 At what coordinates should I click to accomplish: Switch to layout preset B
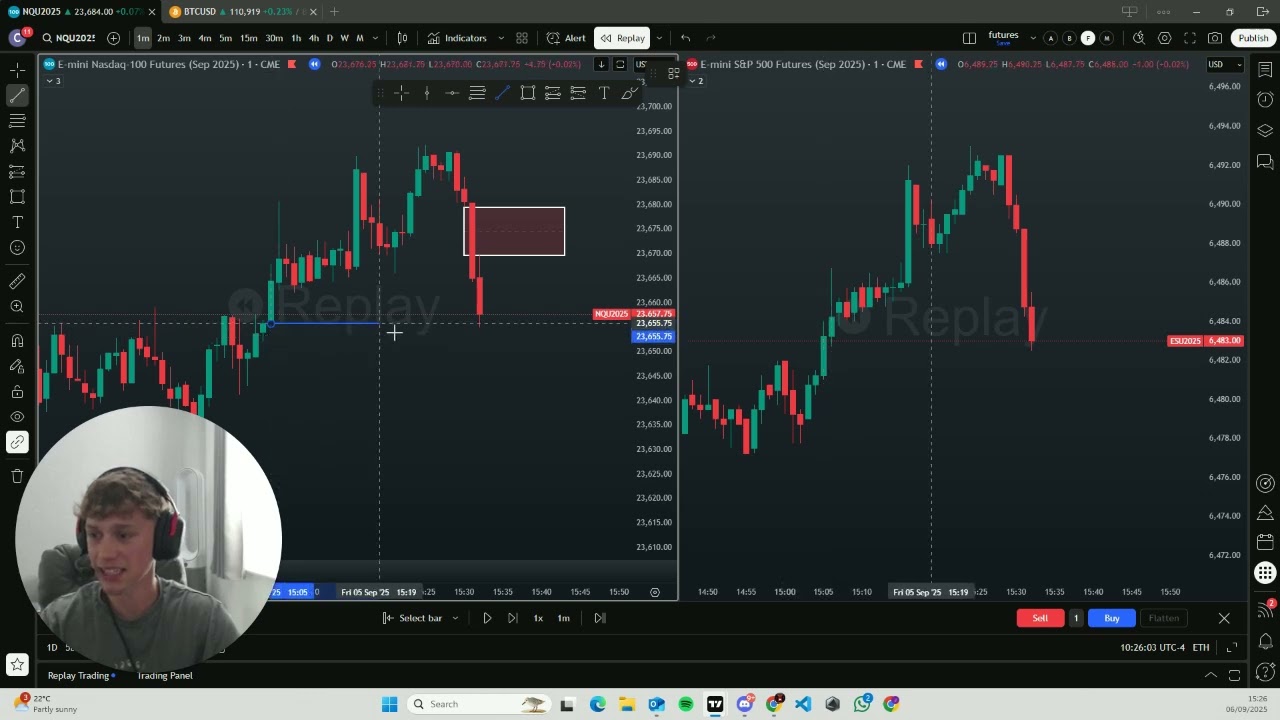click(x=1069, y=38)
